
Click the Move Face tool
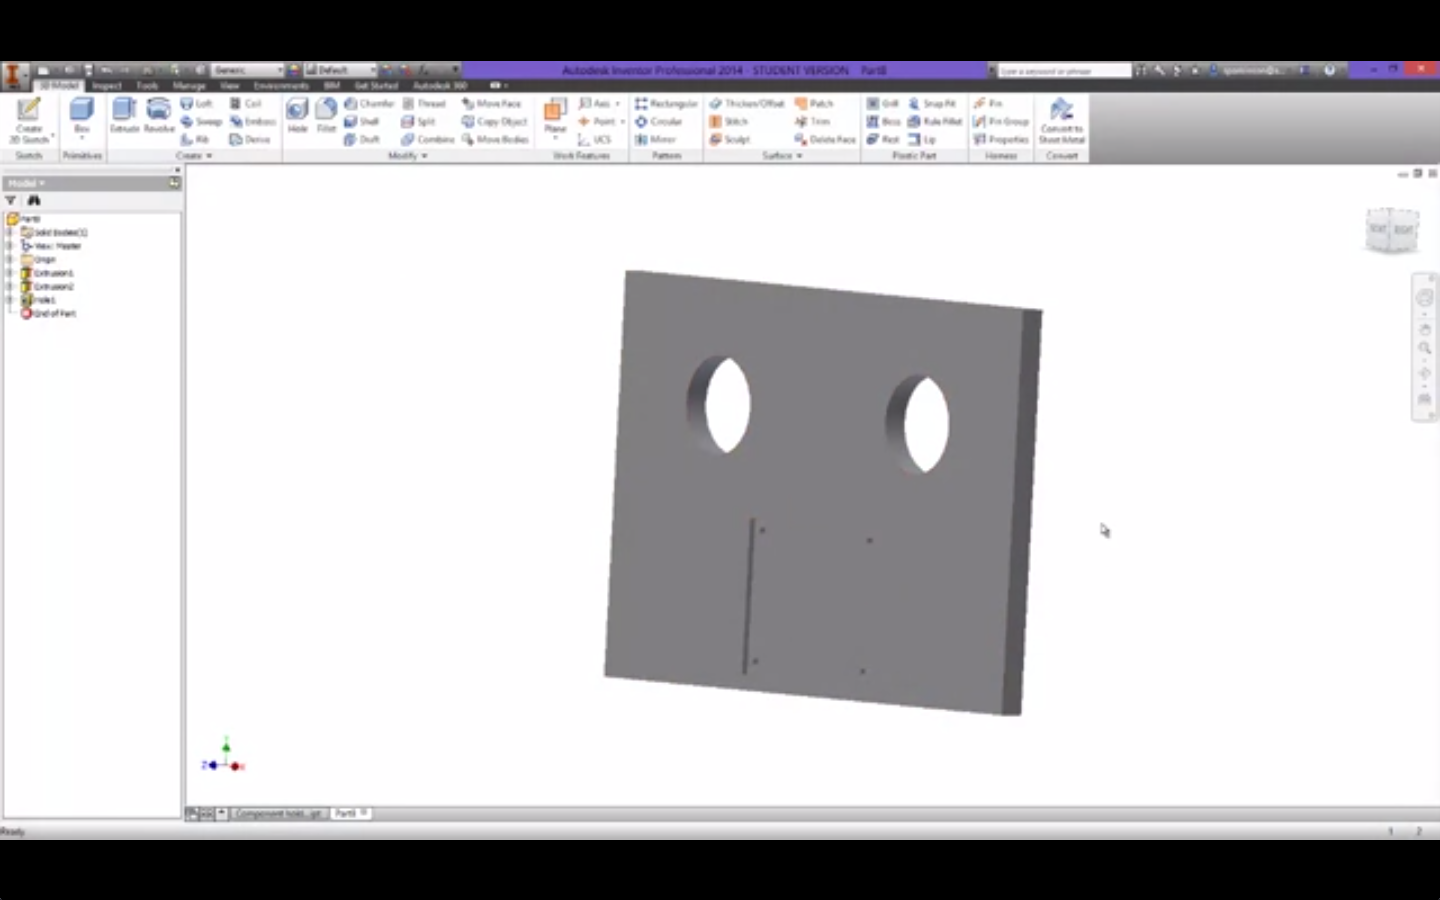point(491,104)
